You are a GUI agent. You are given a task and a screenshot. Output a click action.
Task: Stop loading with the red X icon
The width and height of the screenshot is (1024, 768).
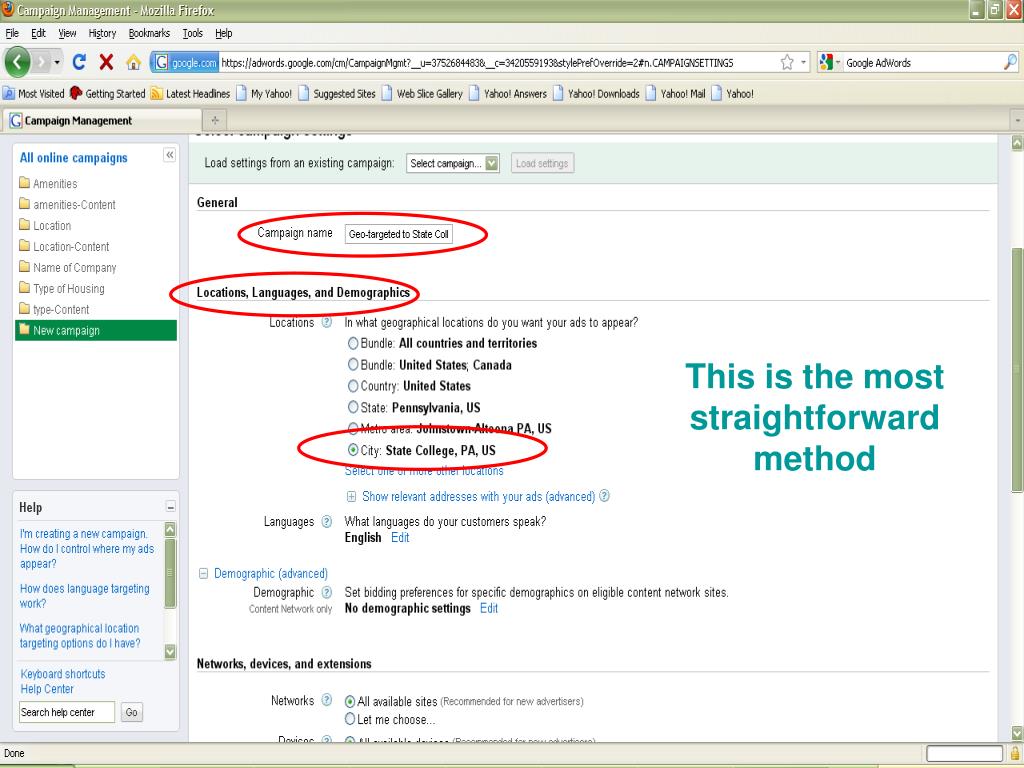(106, 62)
